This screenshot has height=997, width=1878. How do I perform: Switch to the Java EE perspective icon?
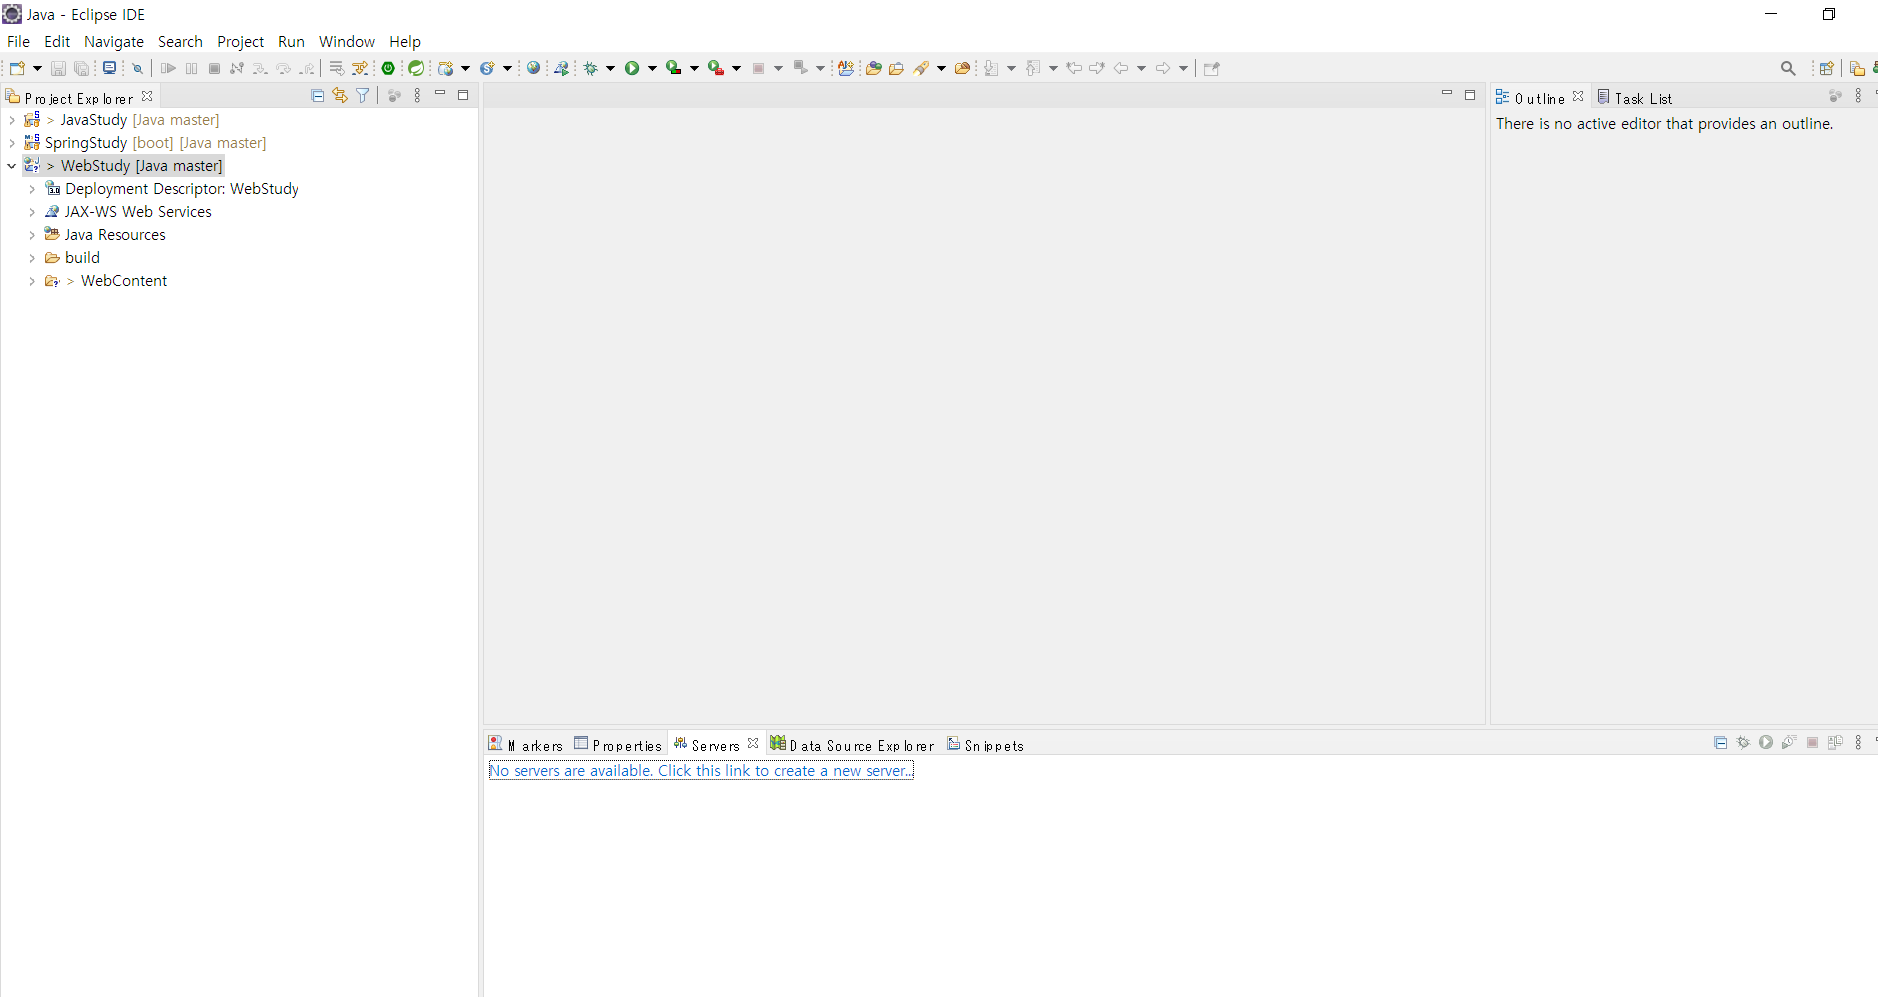(1857, 68)
